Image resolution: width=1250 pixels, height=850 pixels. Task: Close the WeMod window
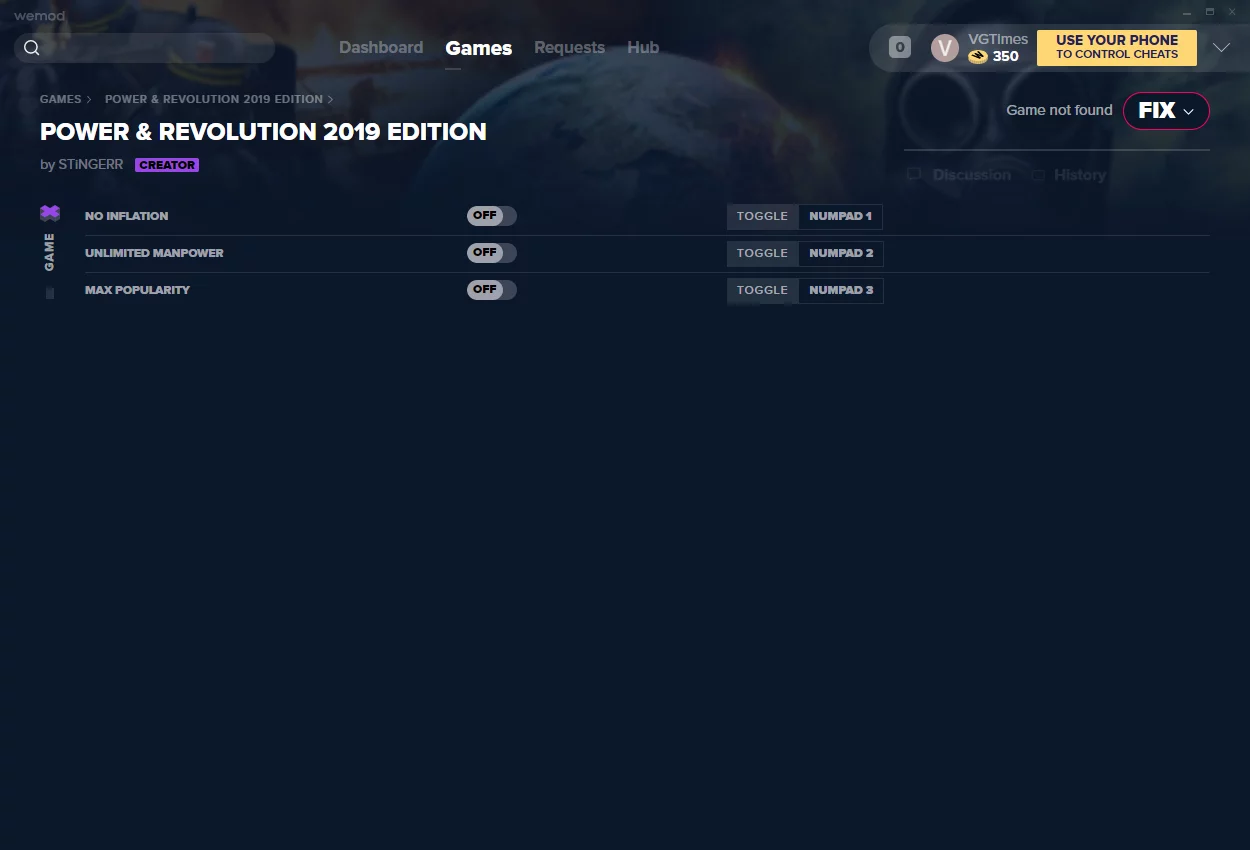(x=1234, y=12)
